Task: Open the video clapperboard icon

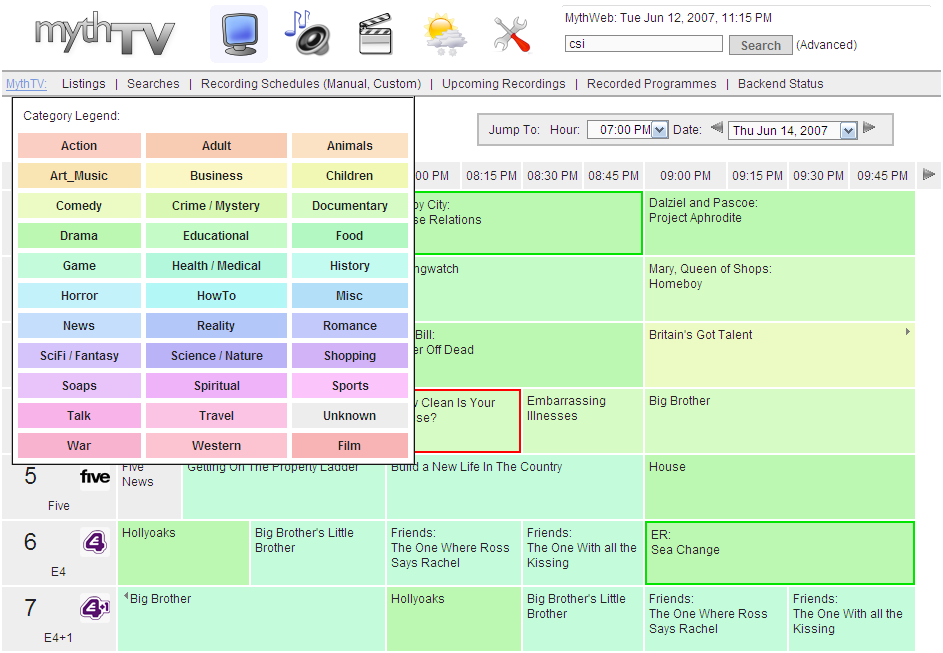Action: pos(375,34)
